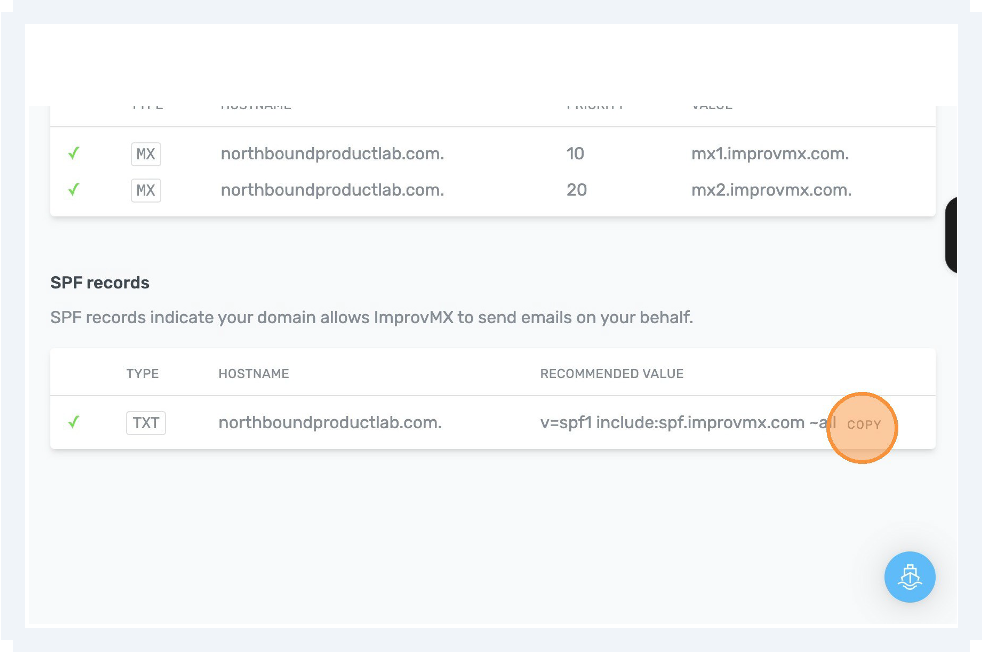Screen dimensions: 982x652
Task: Click the HOSTNAME column label
Action: [x=253, y=373]
